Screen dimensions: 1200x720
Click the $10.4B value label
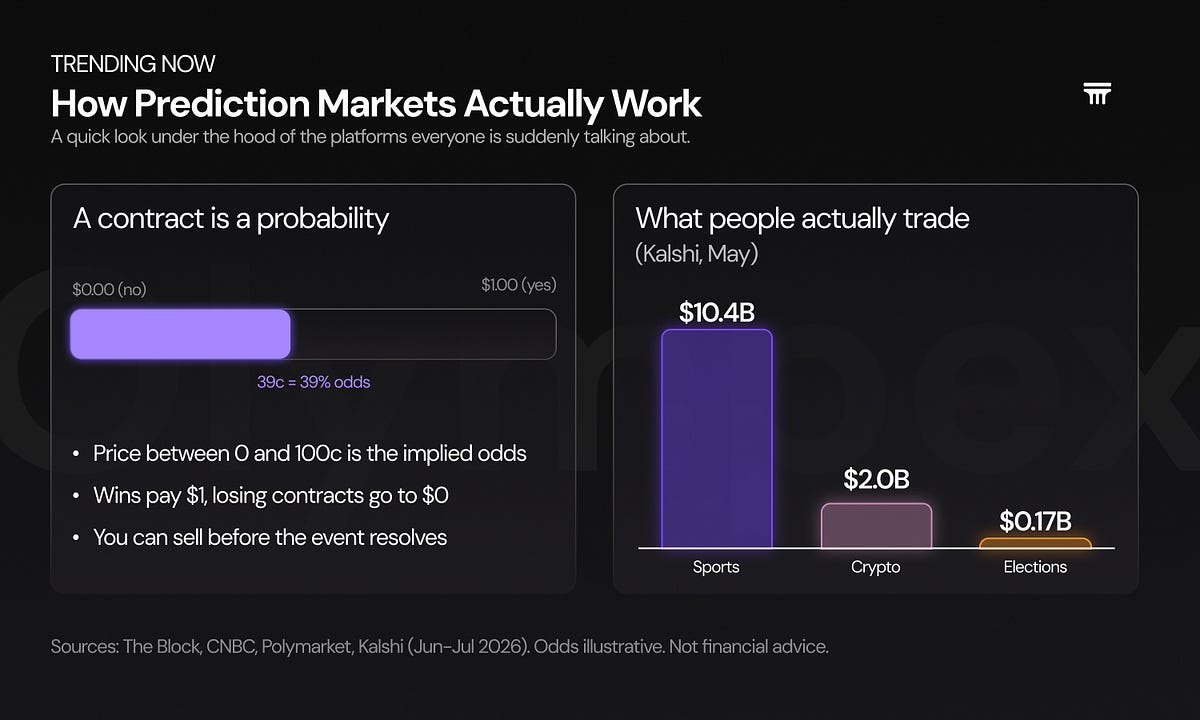tap(716, 312)
